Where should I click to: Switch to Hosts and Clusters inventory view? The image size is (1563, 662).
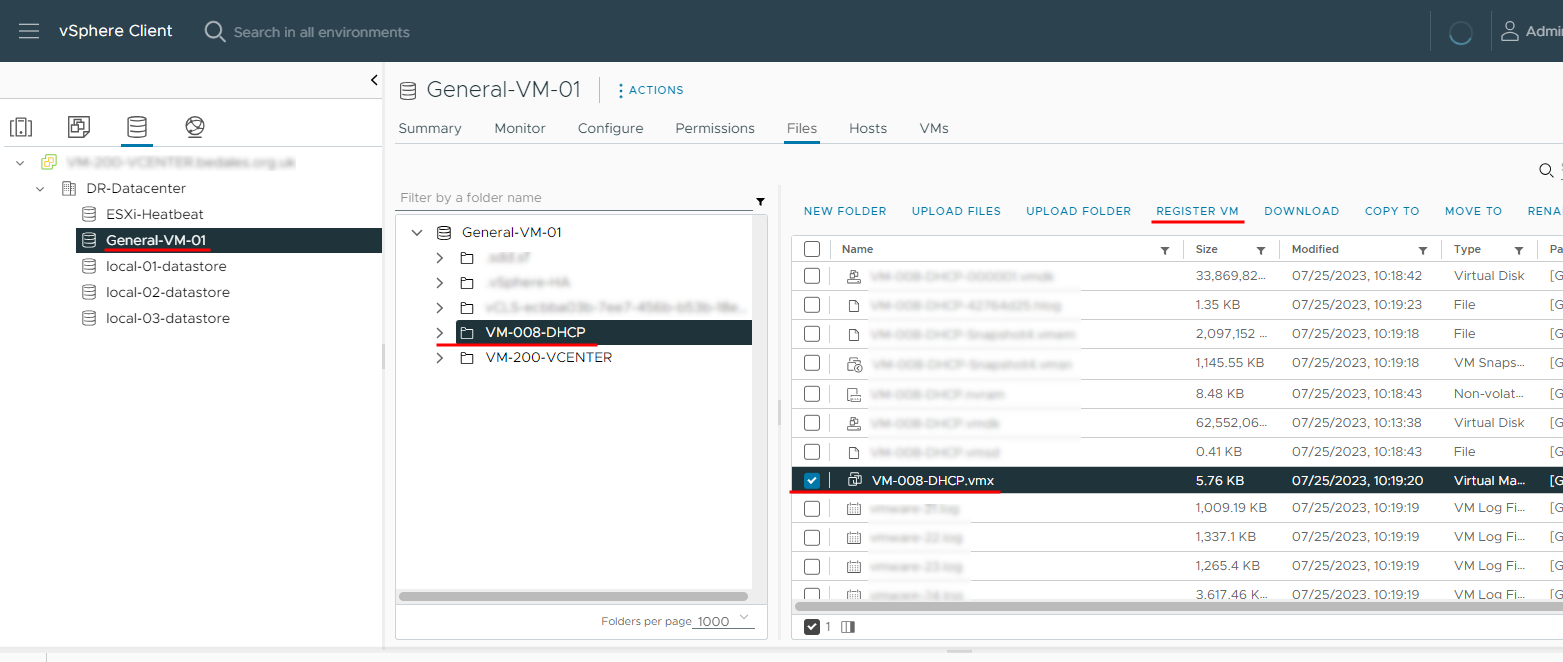(21, 127)
